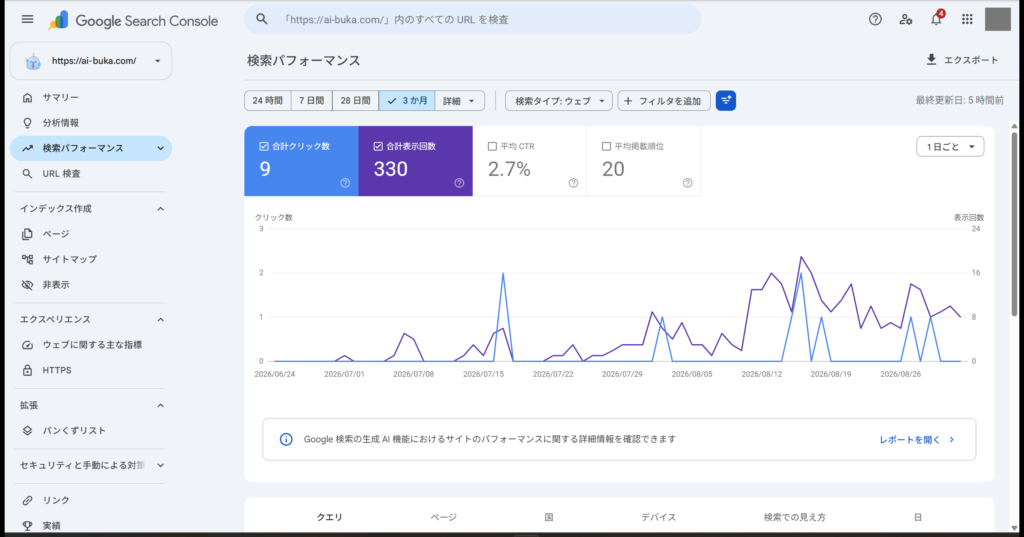
Task: Open users and settings icon
Action: (906, 20)
